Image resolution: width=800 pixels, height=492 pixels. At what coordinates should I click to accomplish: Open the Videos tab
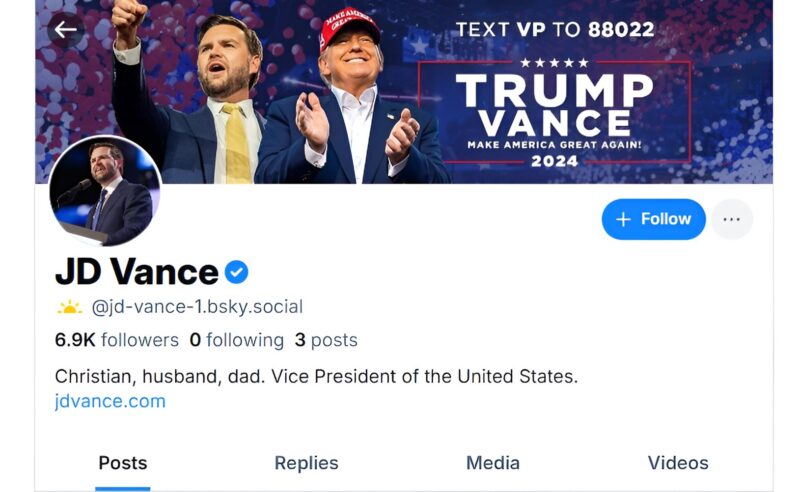coord(678,463)
